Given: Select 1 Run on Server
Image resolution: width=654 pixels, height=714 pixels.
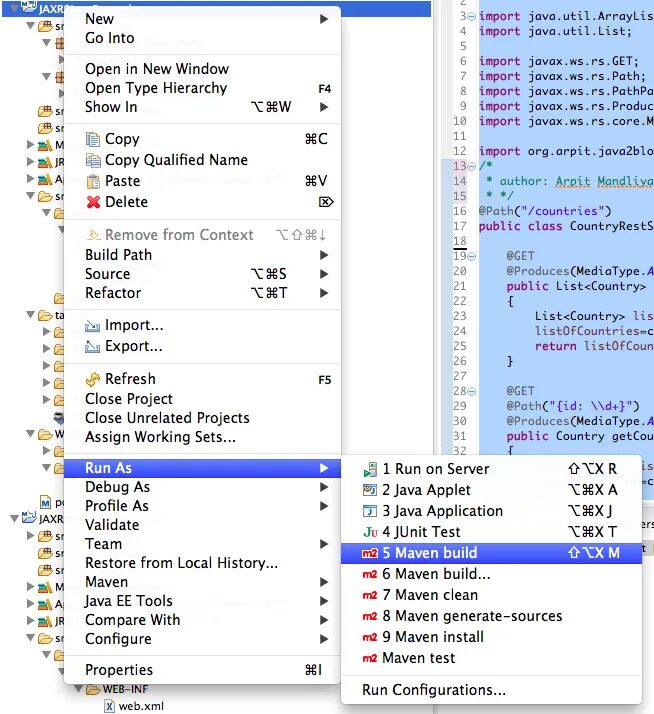Looking at the screenshot, I should (x=491, y=469).
